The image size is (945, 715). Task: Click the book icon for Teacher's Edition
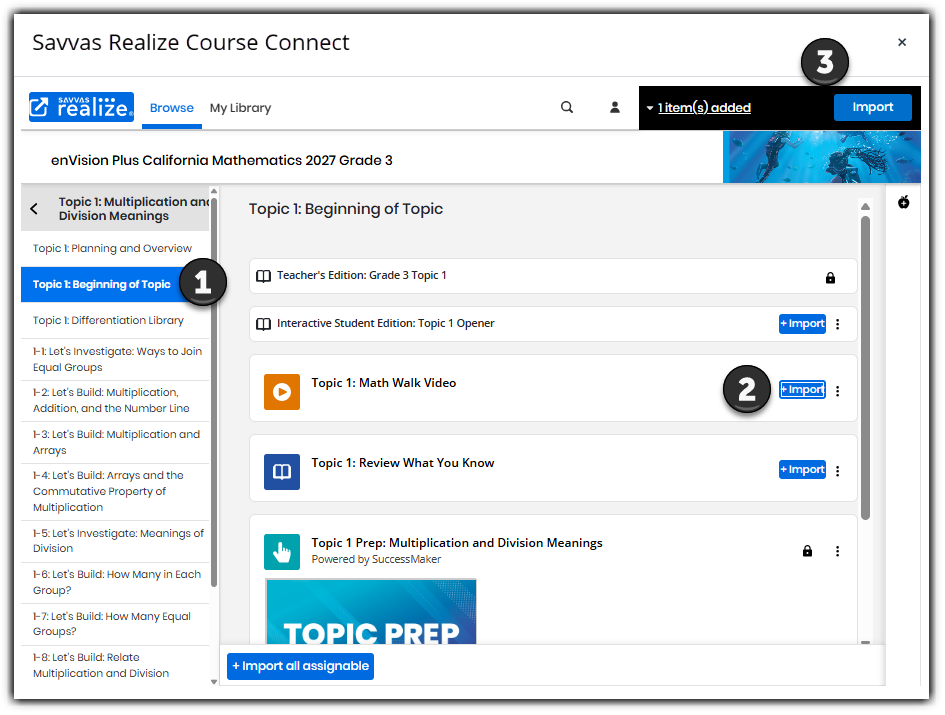coord(263,276)
